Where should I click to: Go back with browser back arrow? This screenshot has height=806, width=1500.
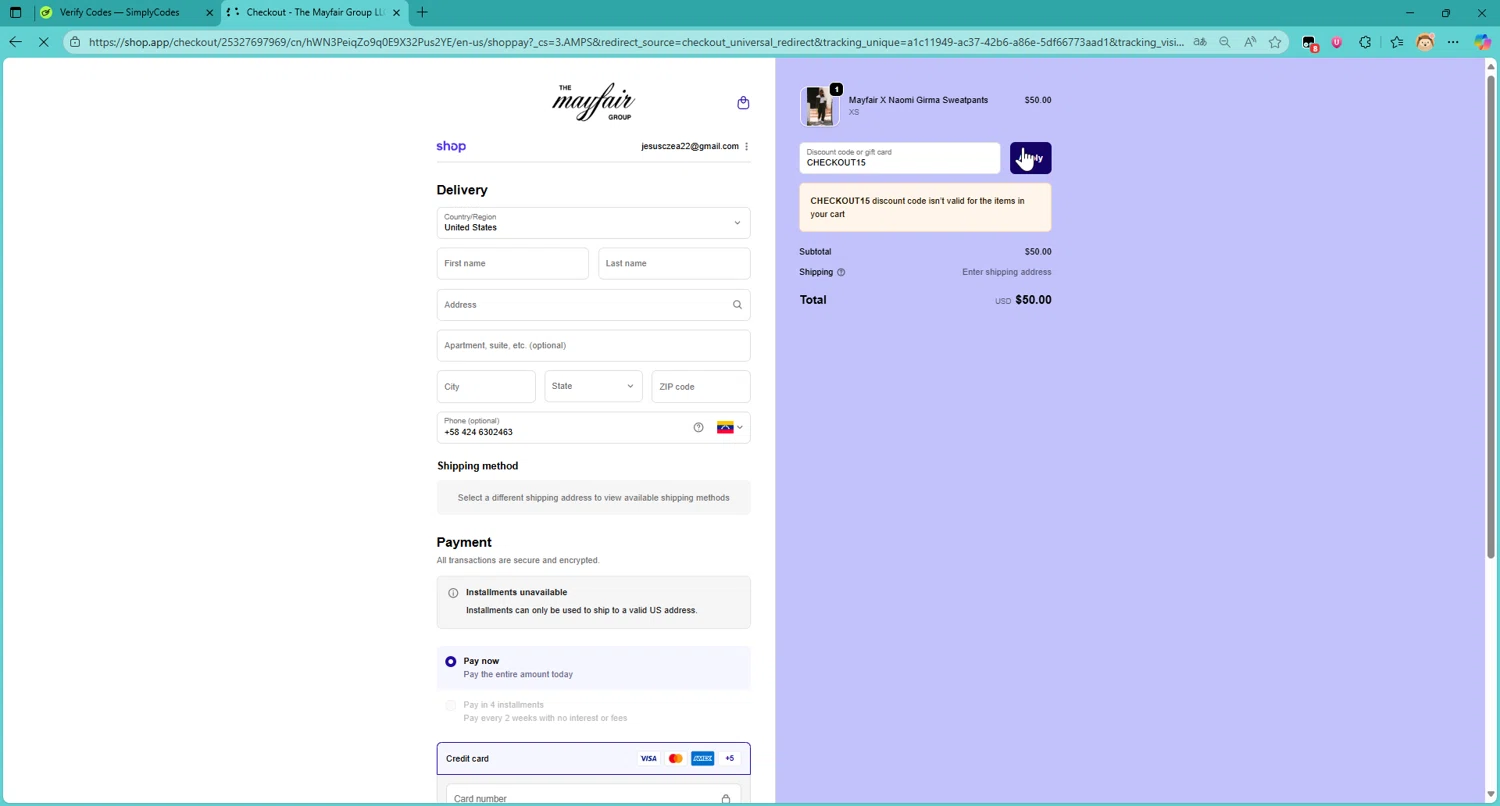(x=15, y=42)
